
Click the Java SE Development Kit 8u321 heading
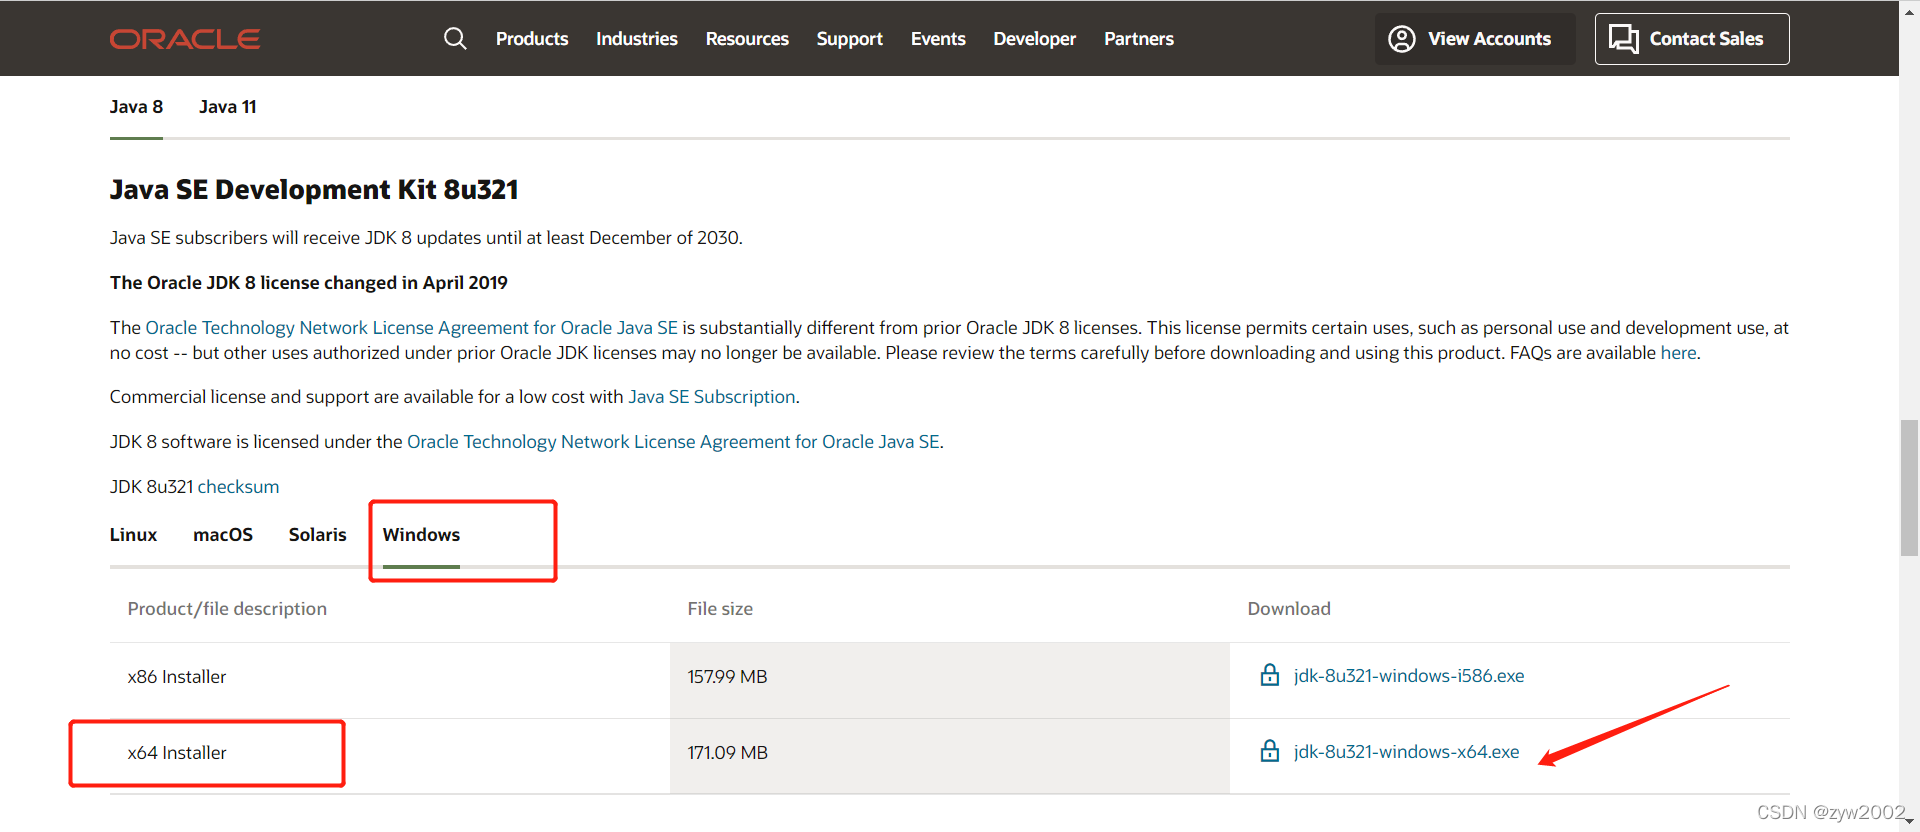click(314, 190)
